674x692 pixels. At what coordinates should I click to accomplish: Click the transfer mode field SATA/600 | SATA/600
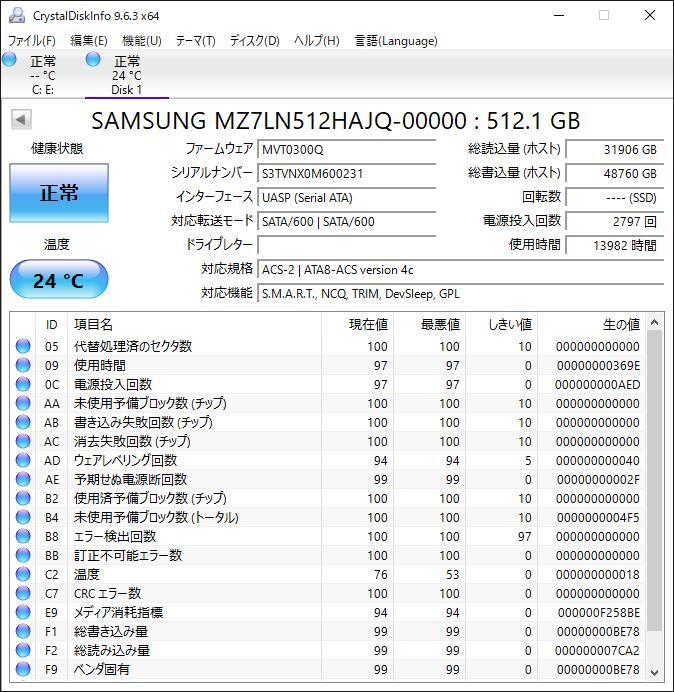point(347,221)
